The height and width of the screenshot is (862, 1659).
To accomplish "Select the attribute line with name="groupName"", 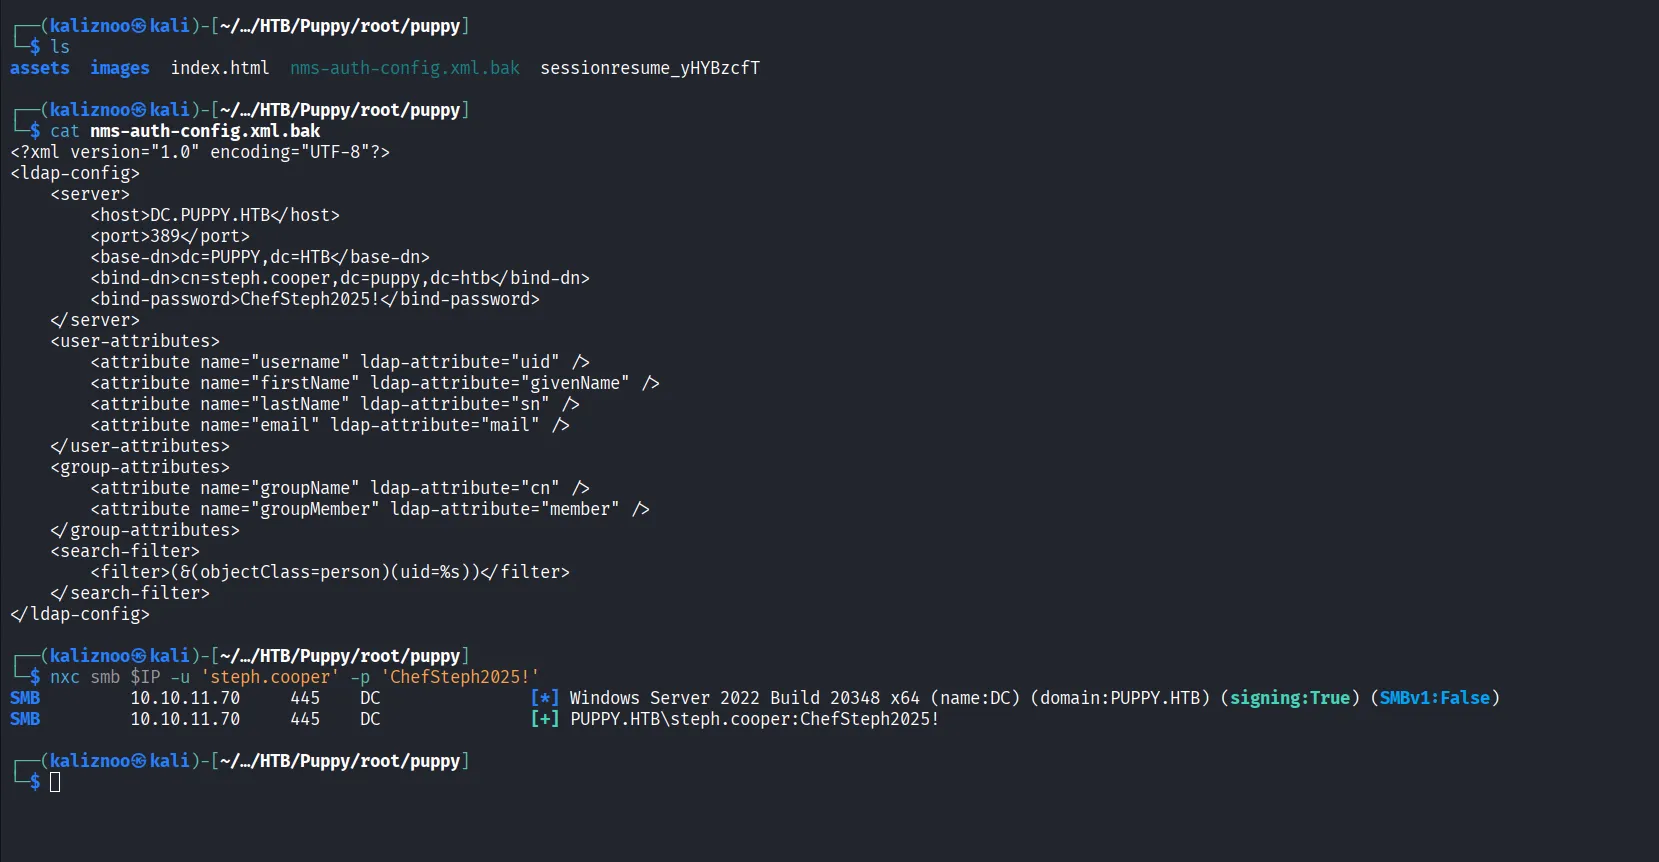I will pyautogui.click(x=340, y=488).
